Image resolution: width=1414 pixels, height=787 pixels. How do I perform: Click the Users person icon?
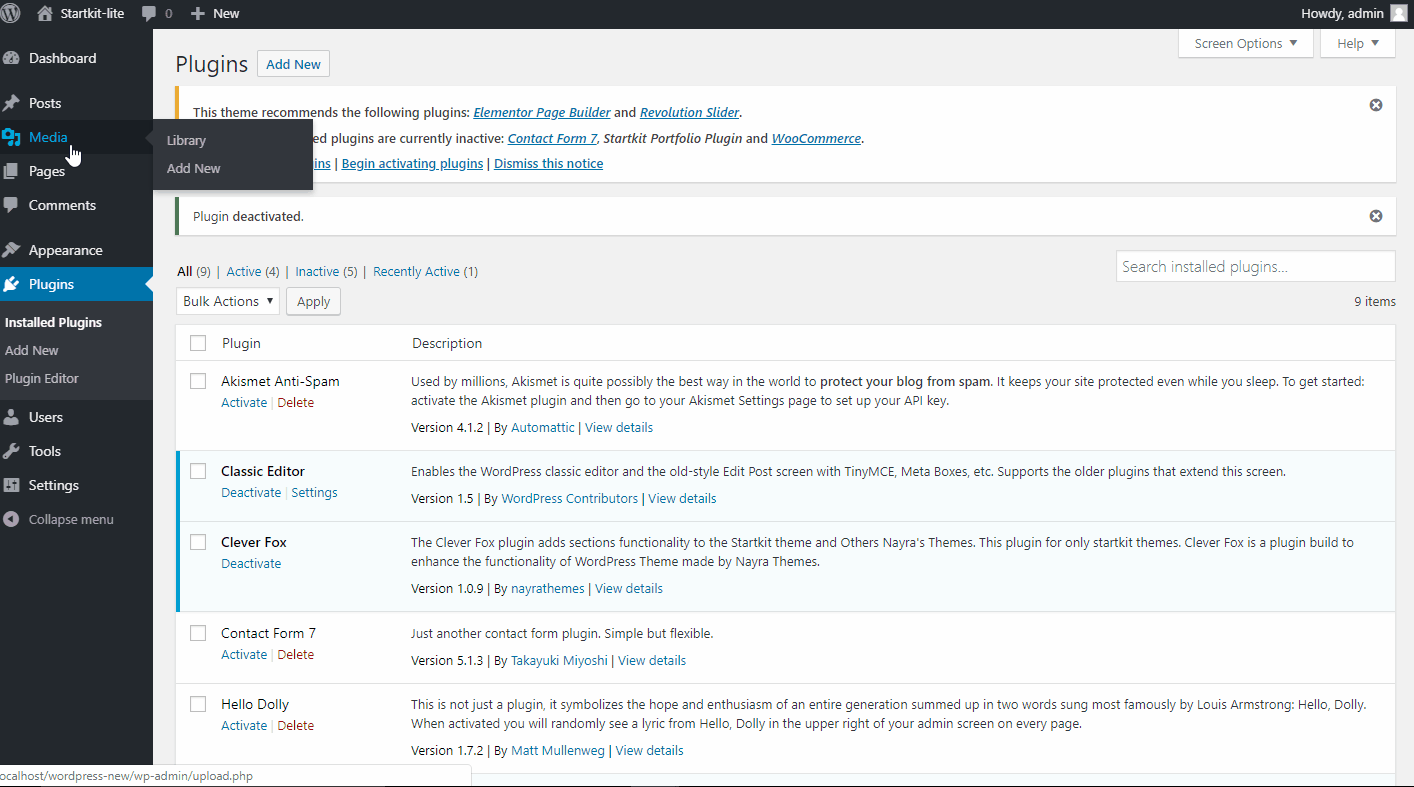click(x=12, y=417)
